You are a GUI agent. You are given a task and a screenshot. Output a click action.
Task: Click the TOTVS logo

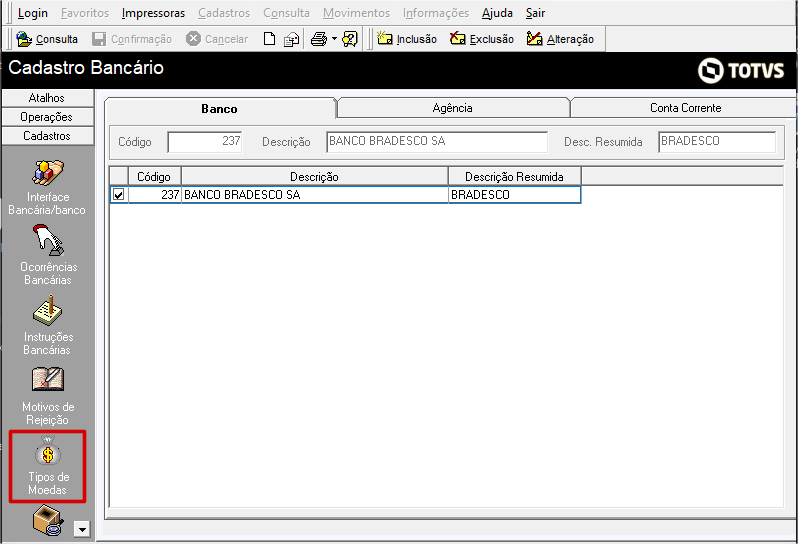pos(740,70)
